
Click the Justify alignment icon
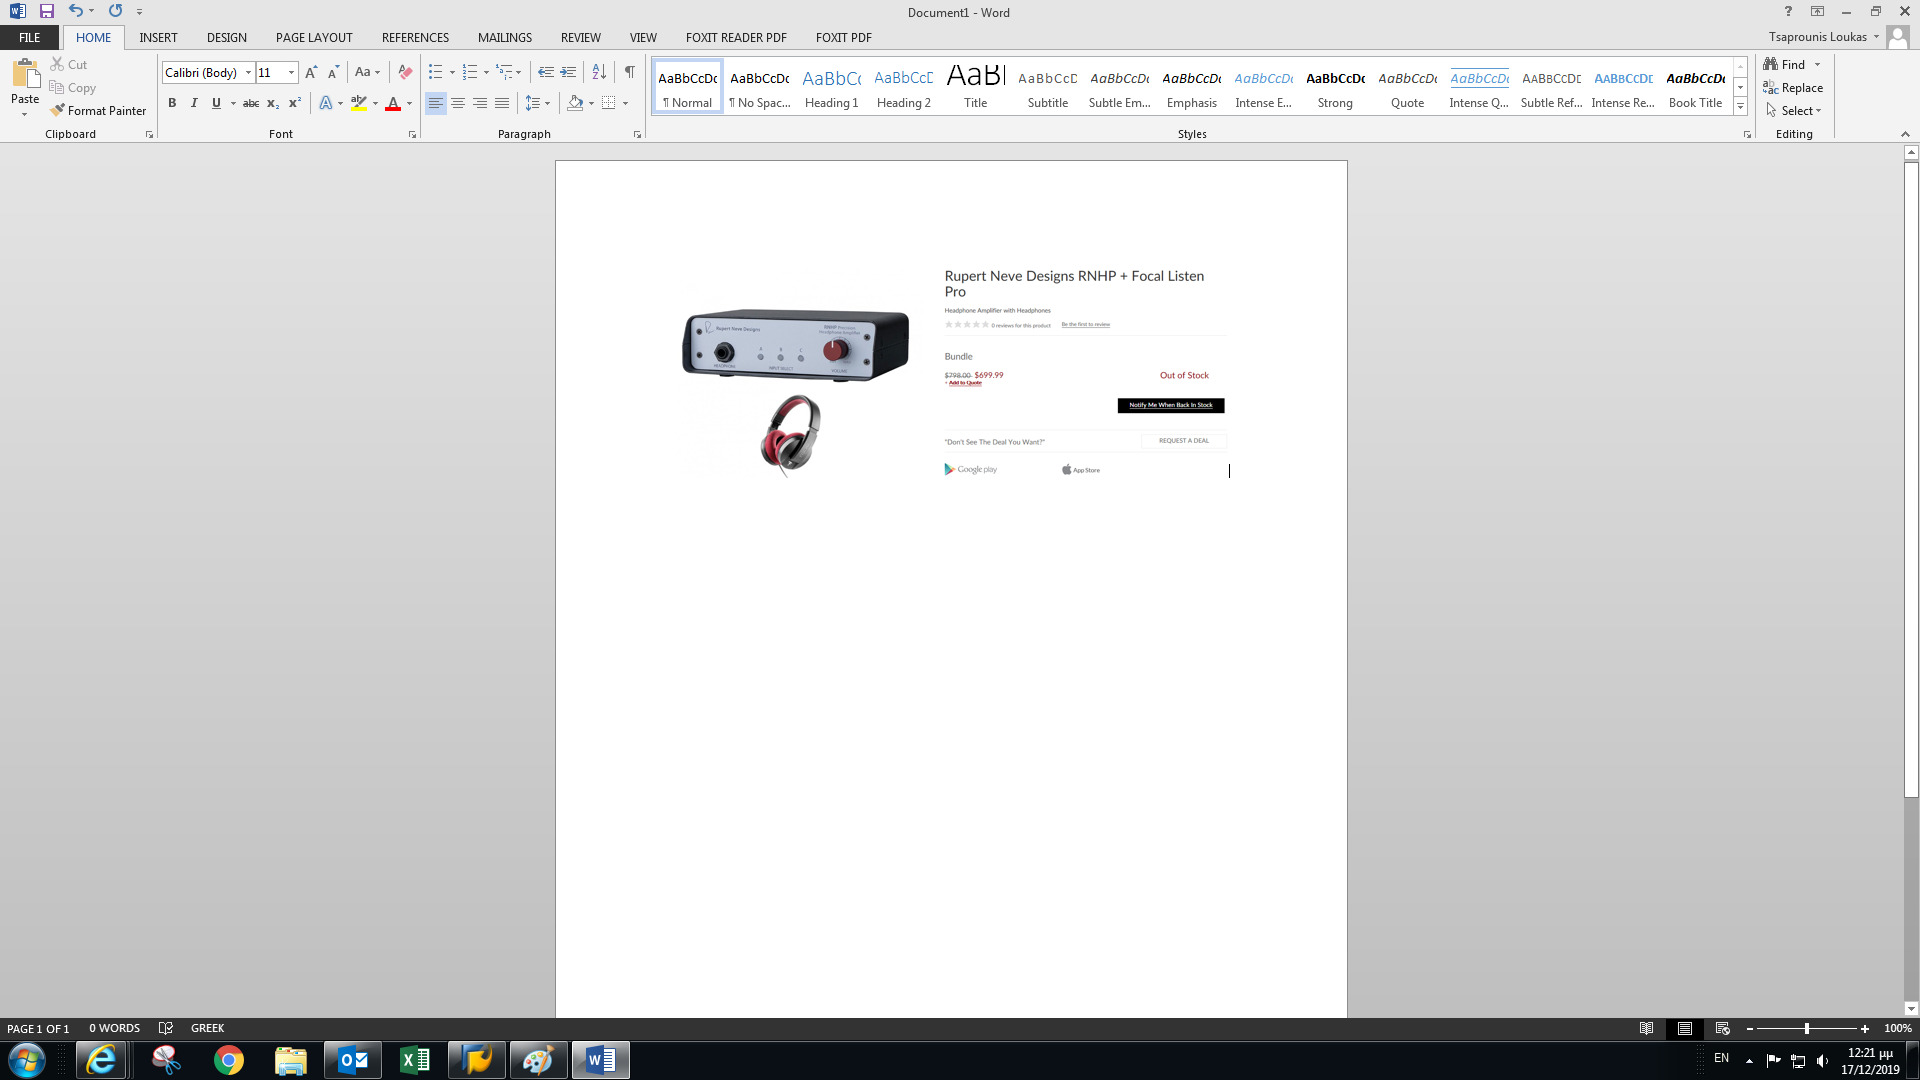(x=502, y=103)
